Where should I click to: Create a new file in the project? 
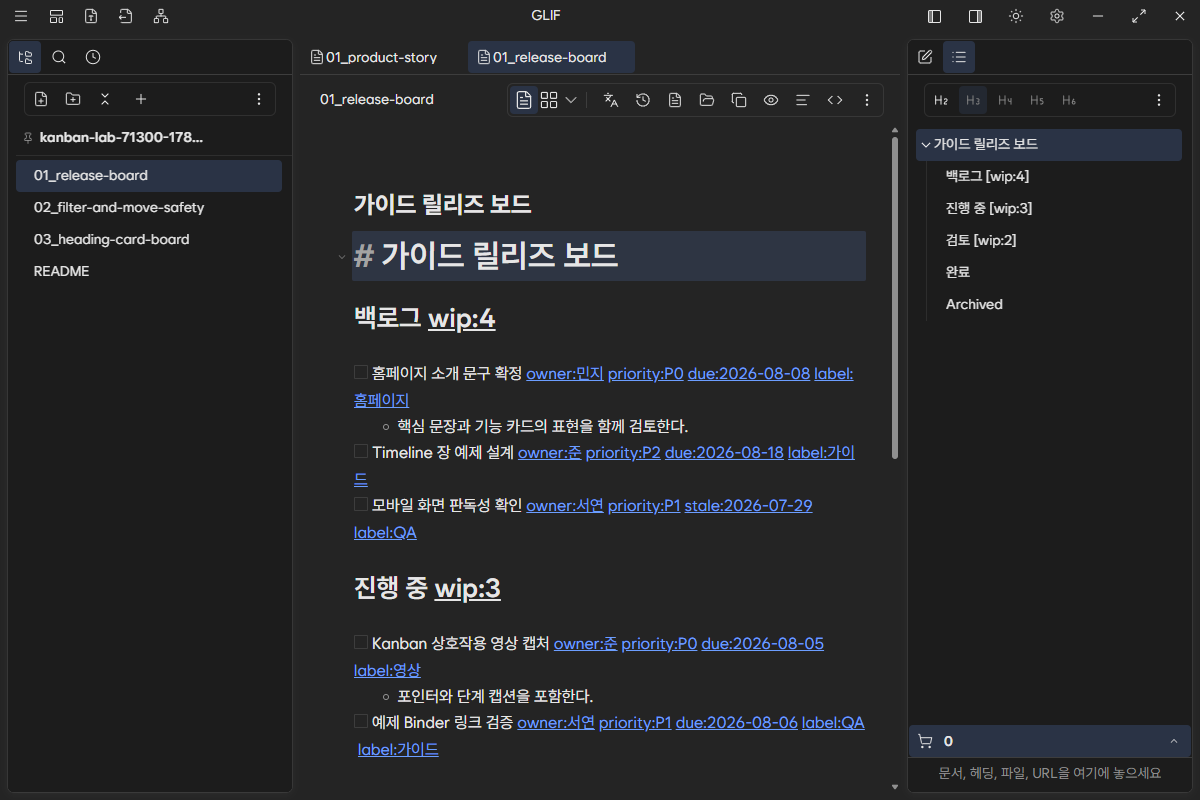tap(41, 99)
